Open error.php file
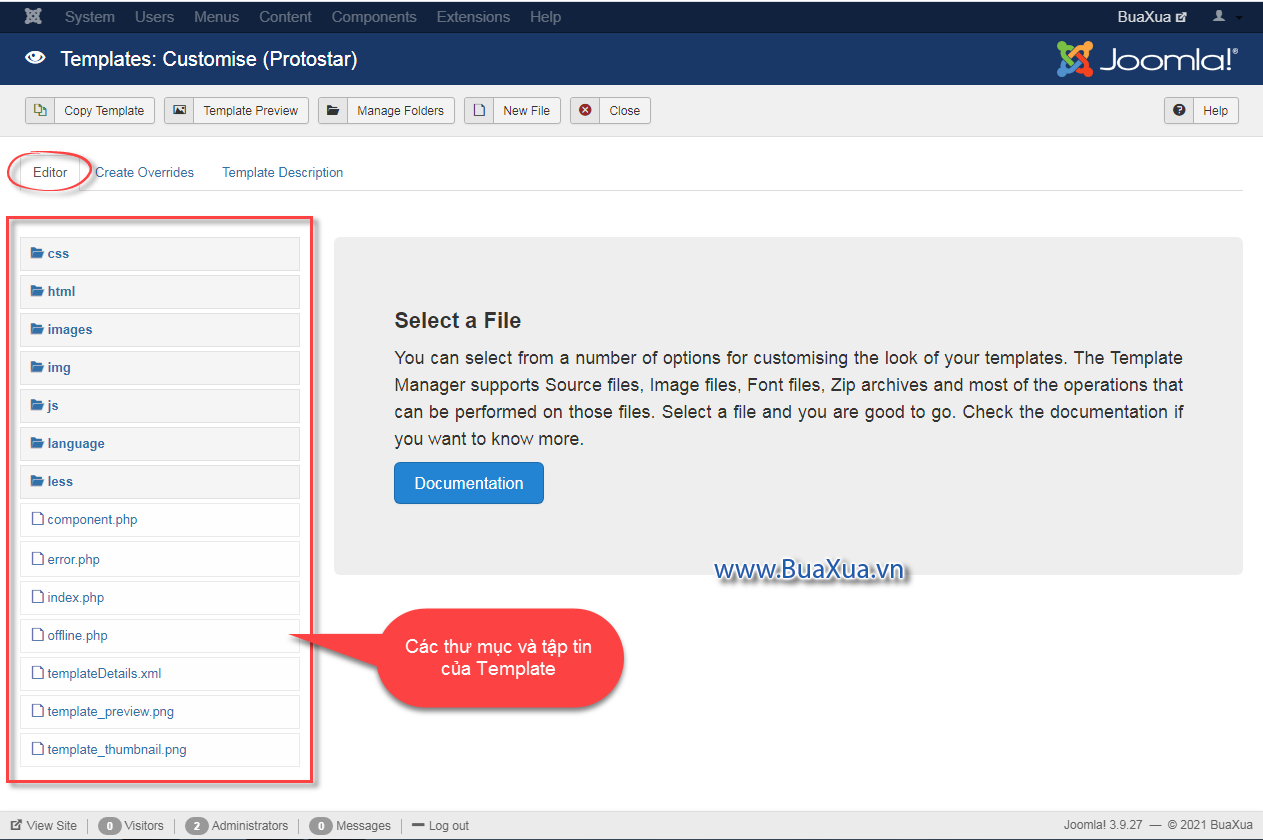This screenshot has height=840, width=1263. [160, 559]
